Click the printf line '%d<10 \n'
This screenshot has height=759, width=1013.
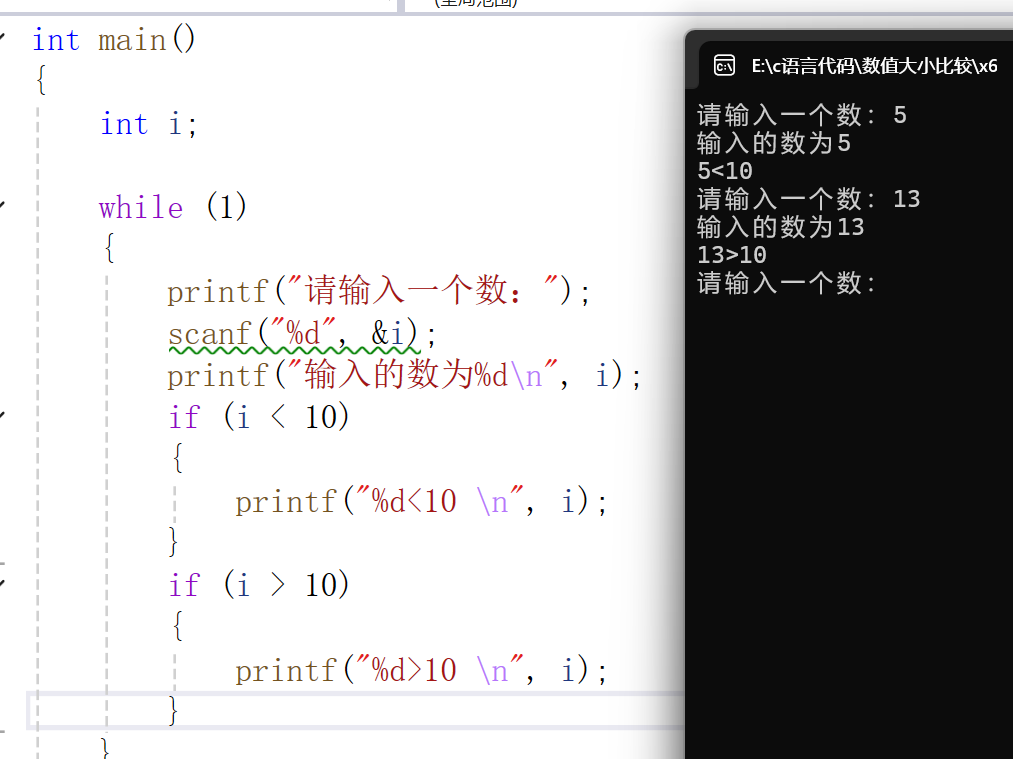click(x=421, y=501)
